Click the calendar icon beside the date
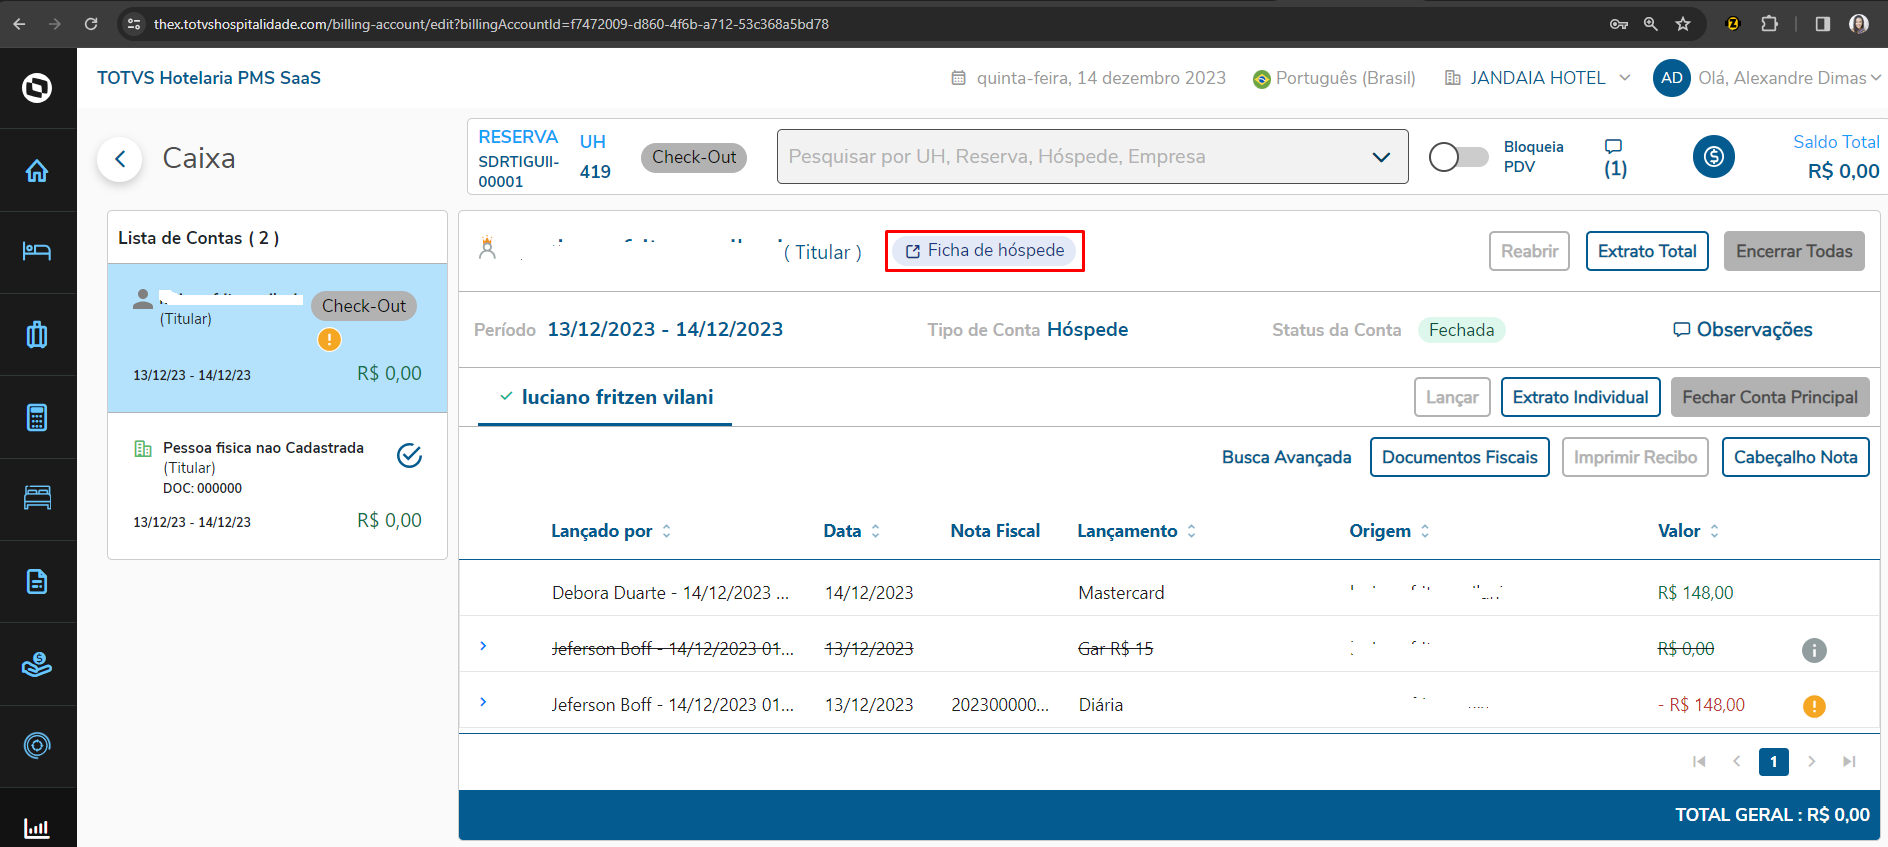1888x847 pixels. point(958,78)
